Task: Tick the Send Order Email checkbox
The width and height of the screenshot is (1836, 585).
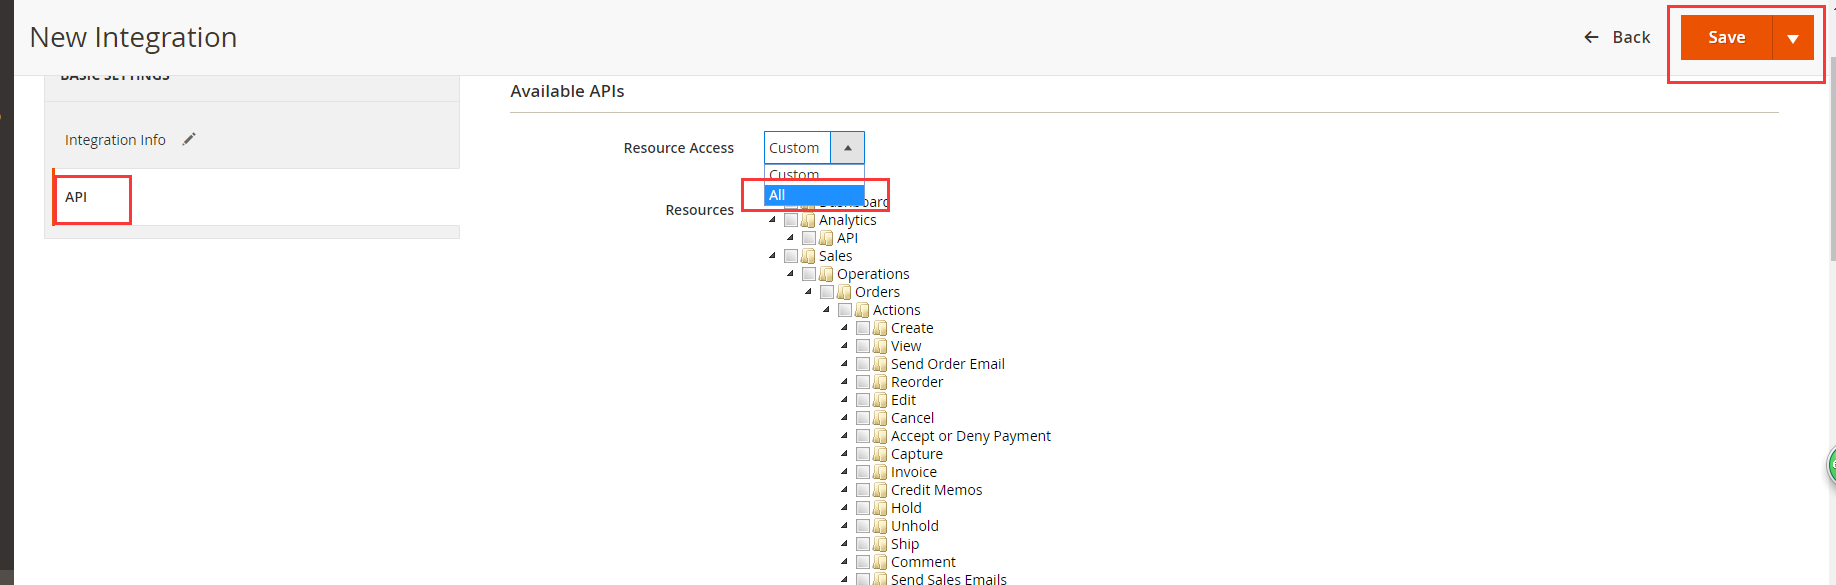Action: point(863,364)
